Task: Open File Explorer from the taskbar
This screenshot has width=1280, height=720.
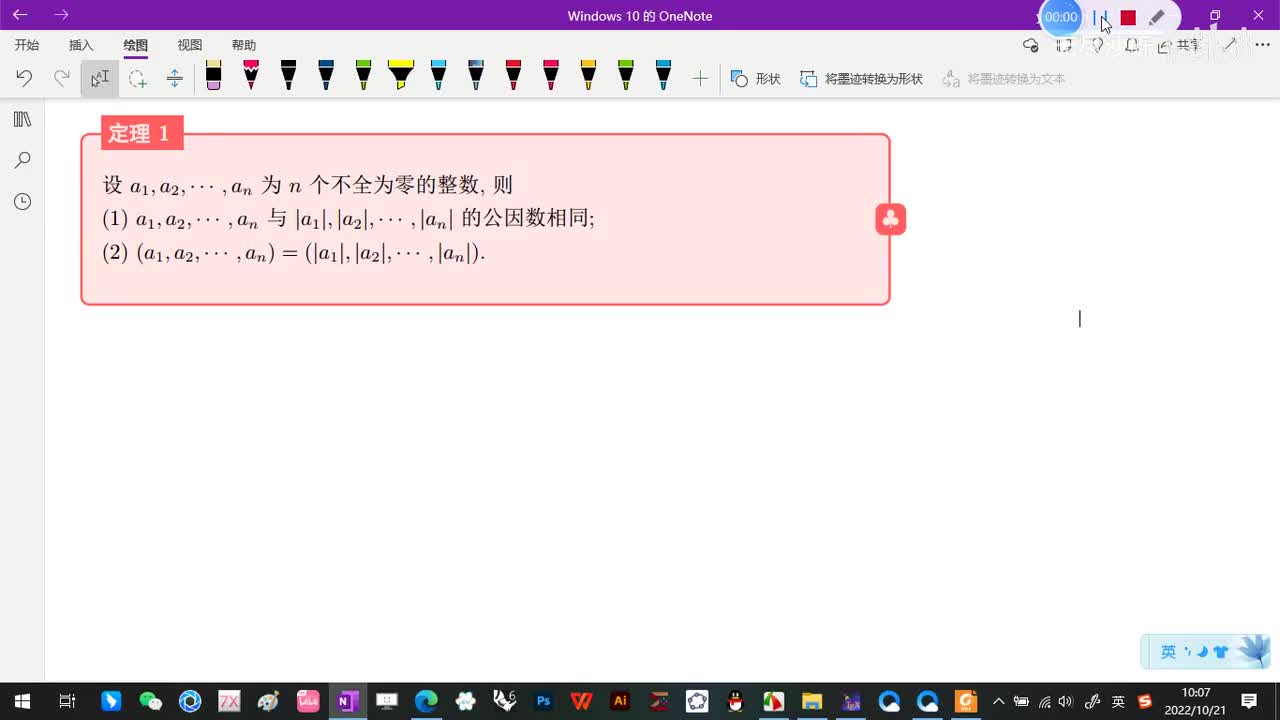Action: coord(812,701)
